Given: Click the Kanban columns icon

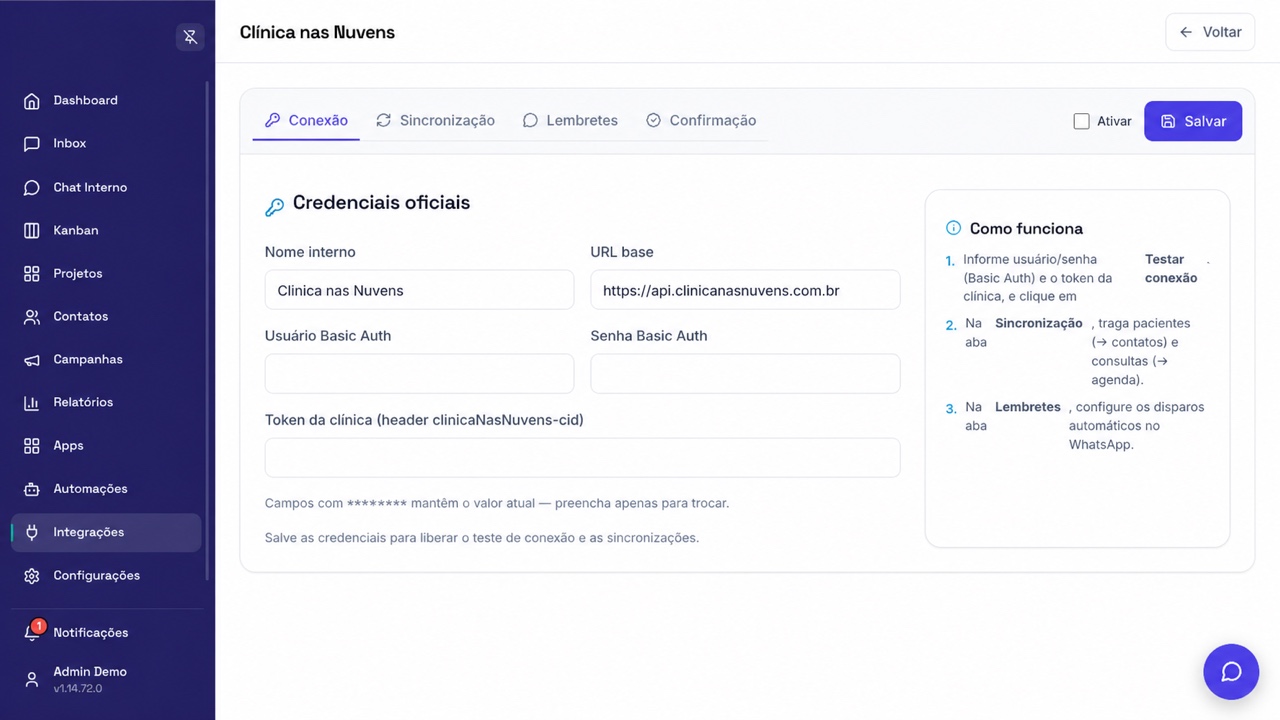Looking at the screenshot, I should (x=32, y=231).
